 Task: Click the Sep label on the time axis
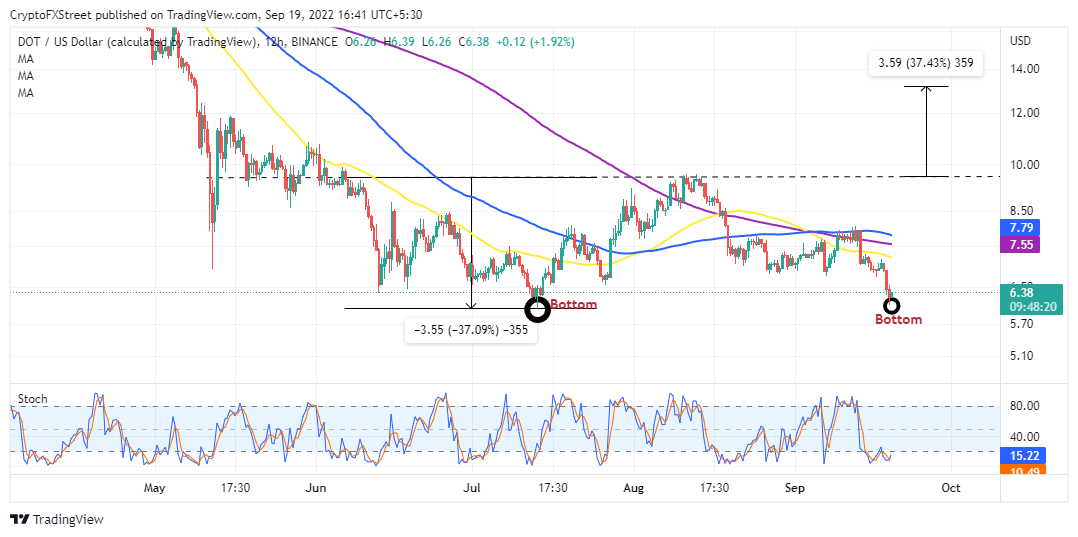[795, 488]
